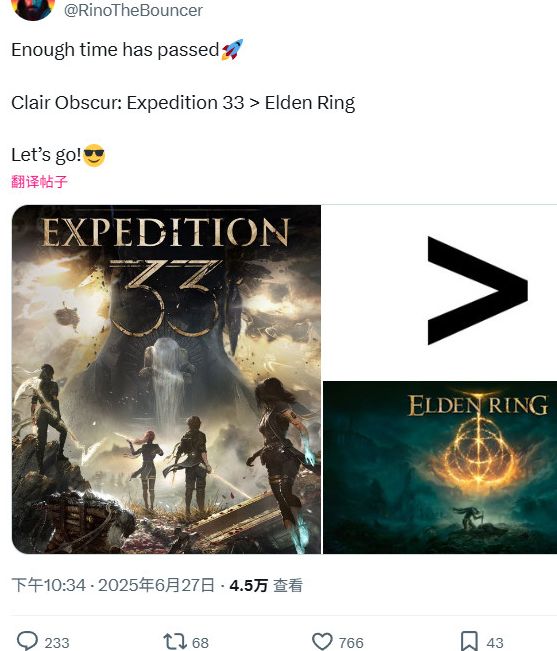557x651 pixels.
Task: Click the 43 bookmarks count
Action: (x=495, y=643)
